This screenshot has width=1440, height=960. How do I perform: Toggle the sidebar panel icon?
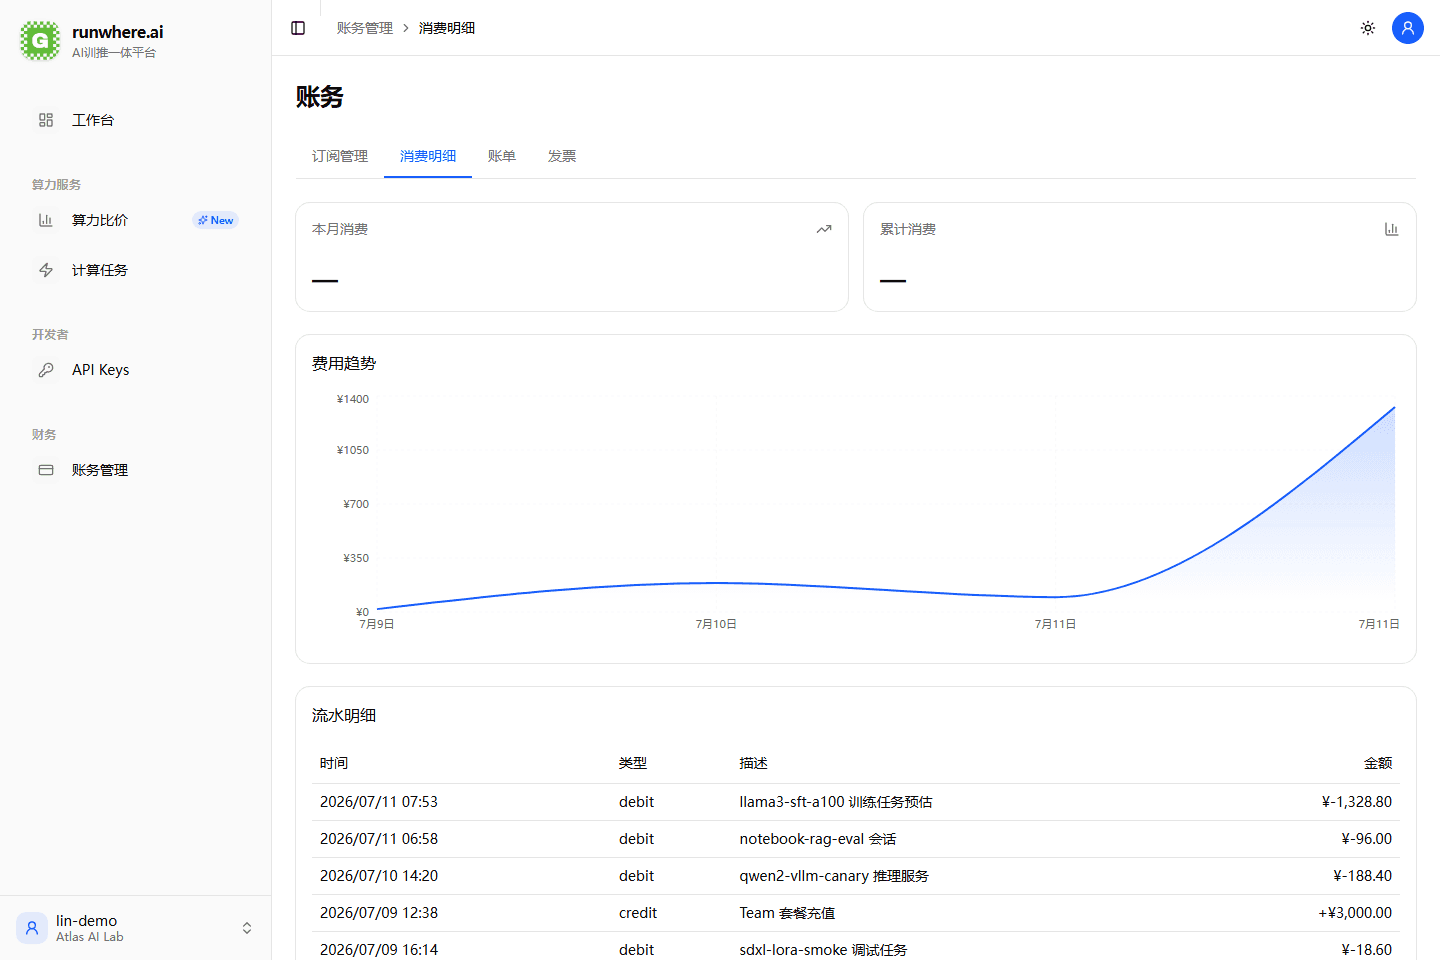[298, 28]
